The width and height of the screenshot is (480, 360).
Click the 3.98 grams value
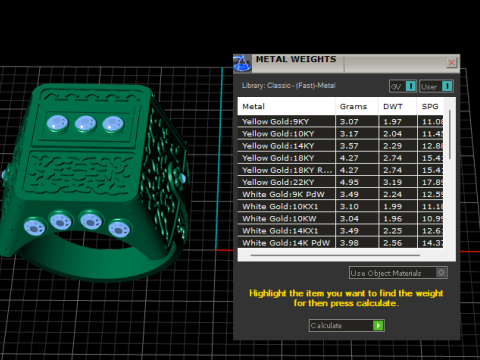[349, 243]
